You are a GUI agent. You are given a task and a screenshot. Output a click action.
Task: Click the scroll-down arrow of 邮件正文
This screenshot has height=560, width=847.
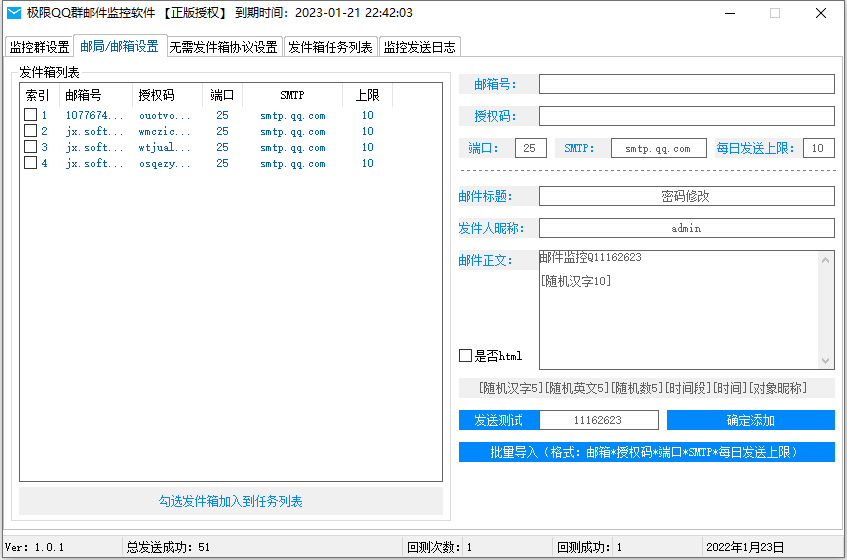tap(825, 361)
